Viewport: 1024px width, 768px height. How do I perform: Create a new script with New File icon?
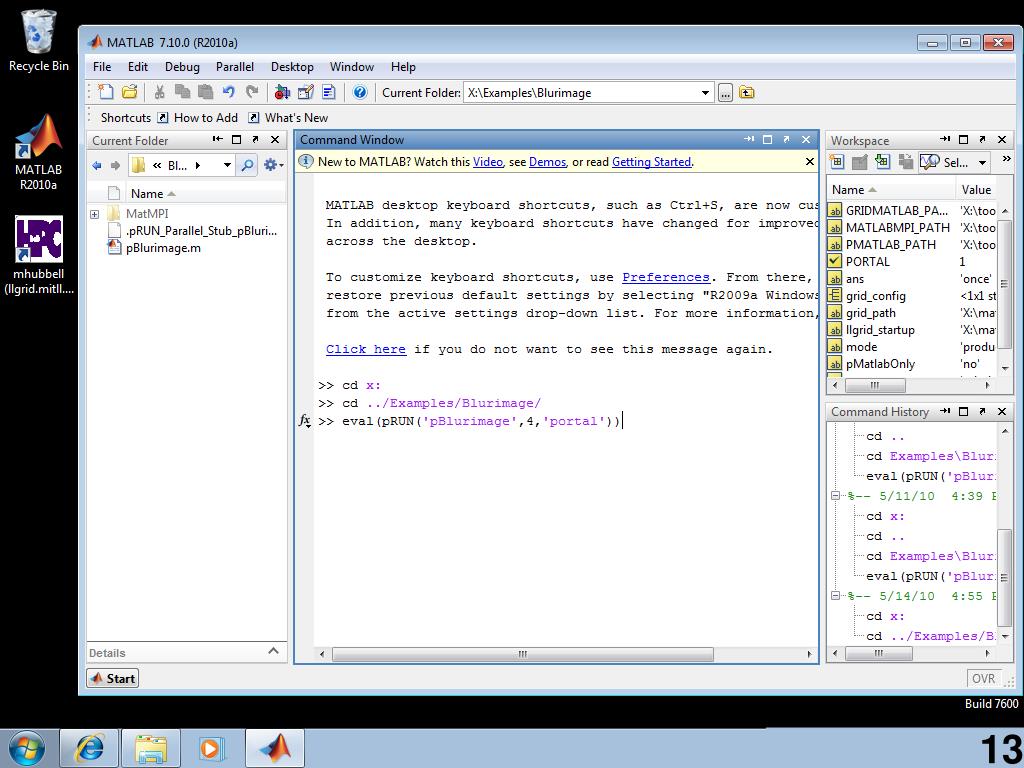(x=105, y=92)
